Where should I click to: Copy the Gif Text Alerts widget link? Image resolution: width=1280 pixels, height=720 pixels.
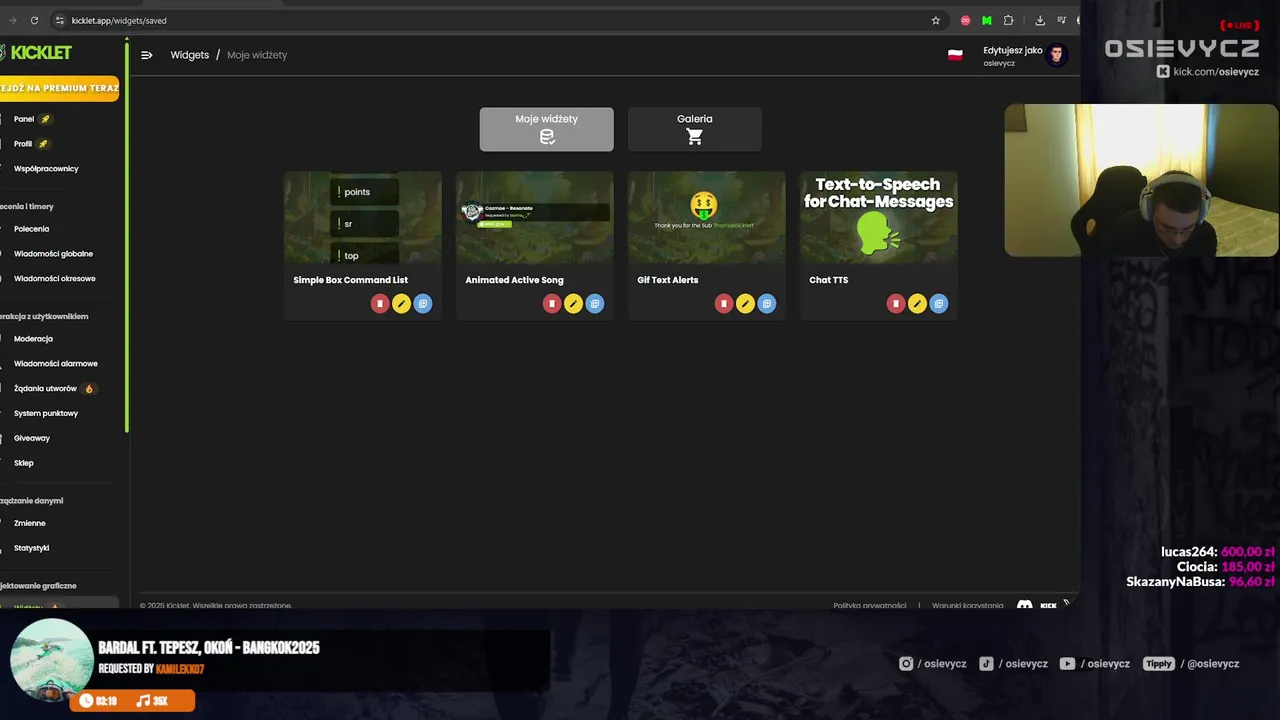point(767,304)
